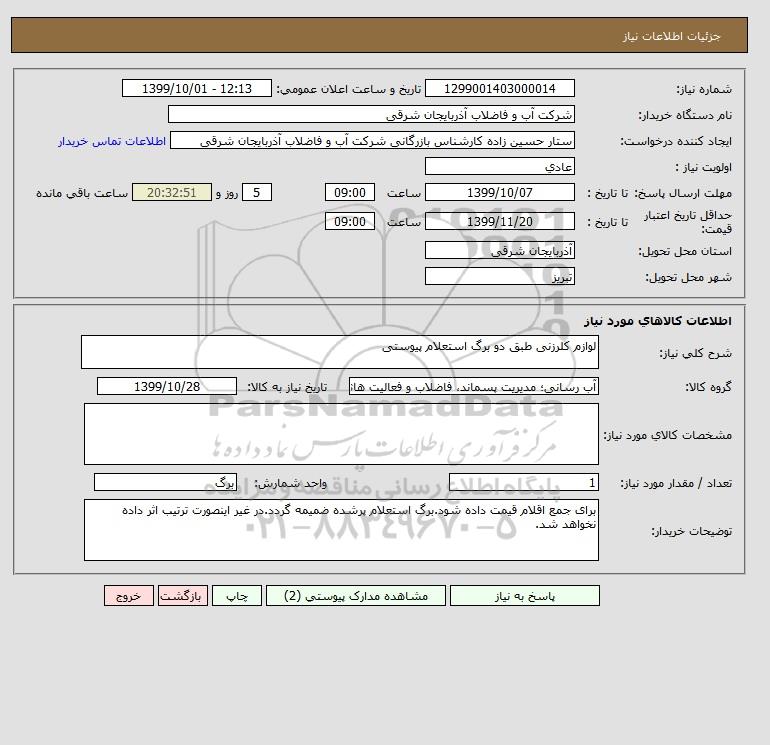
Task: Click label تاریخ و ساعت اعلان عمومی
Action: (x=349, y=89)
